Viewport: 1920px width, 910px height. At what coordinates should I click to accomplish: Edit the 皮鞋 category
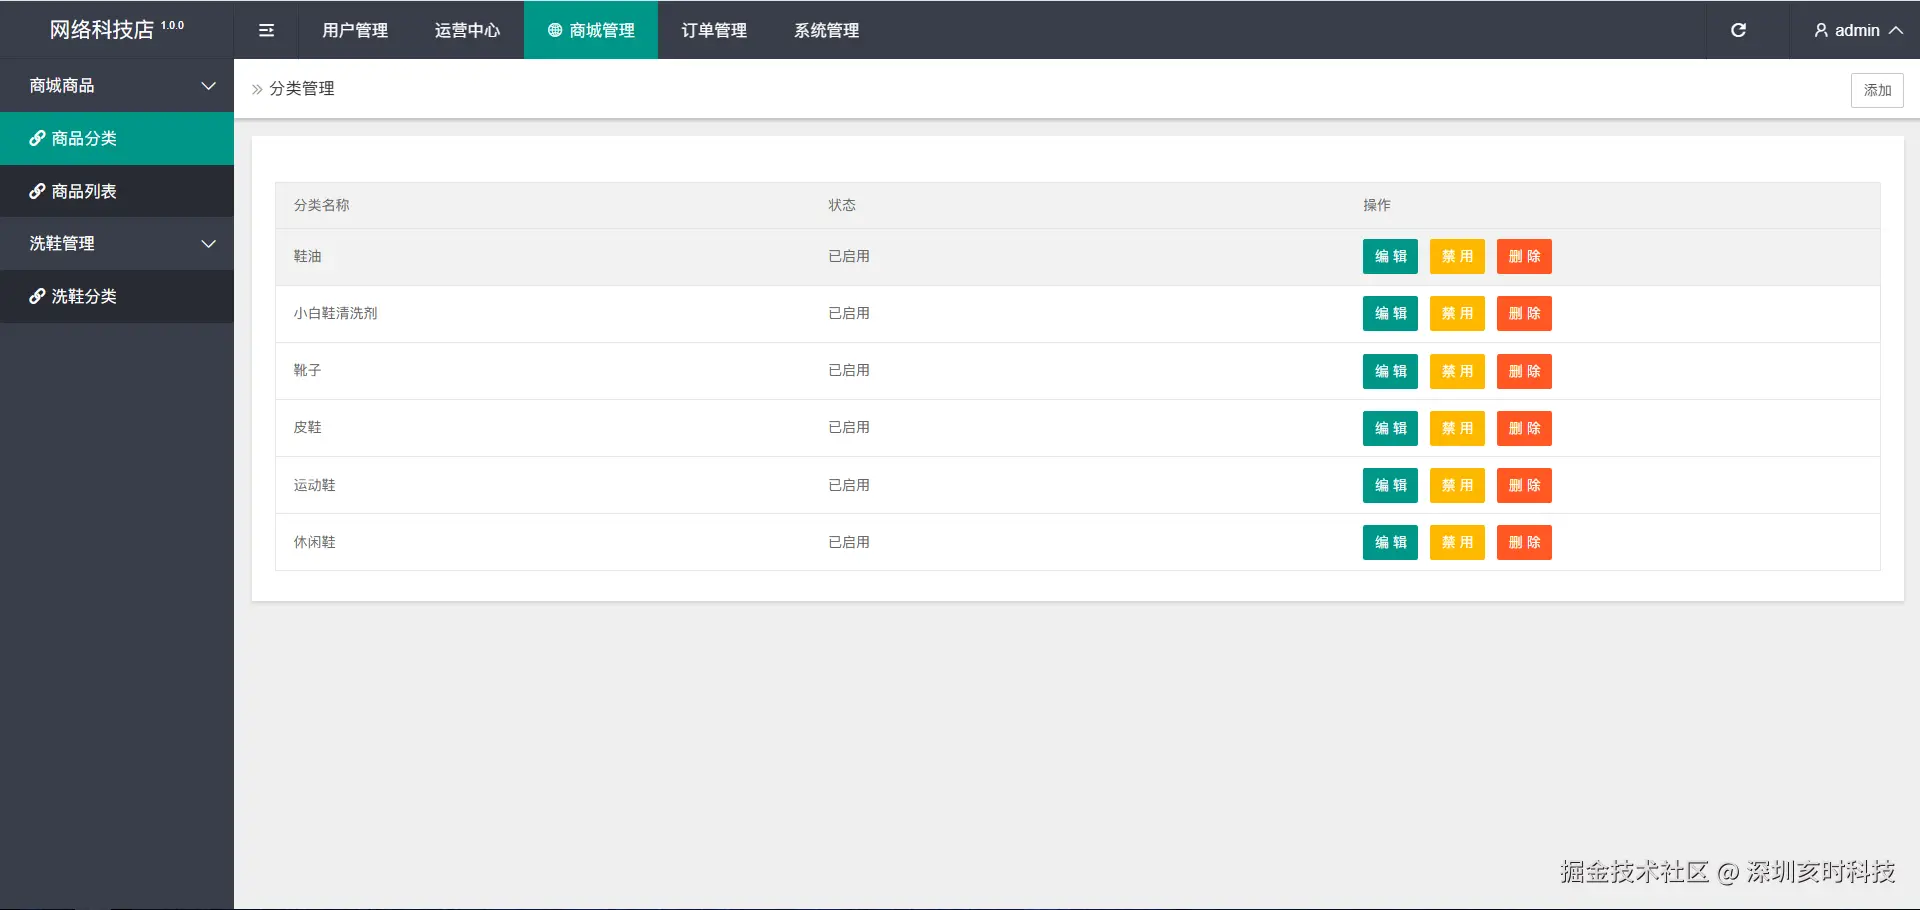pyautogui.click(x=1390, y=428)
